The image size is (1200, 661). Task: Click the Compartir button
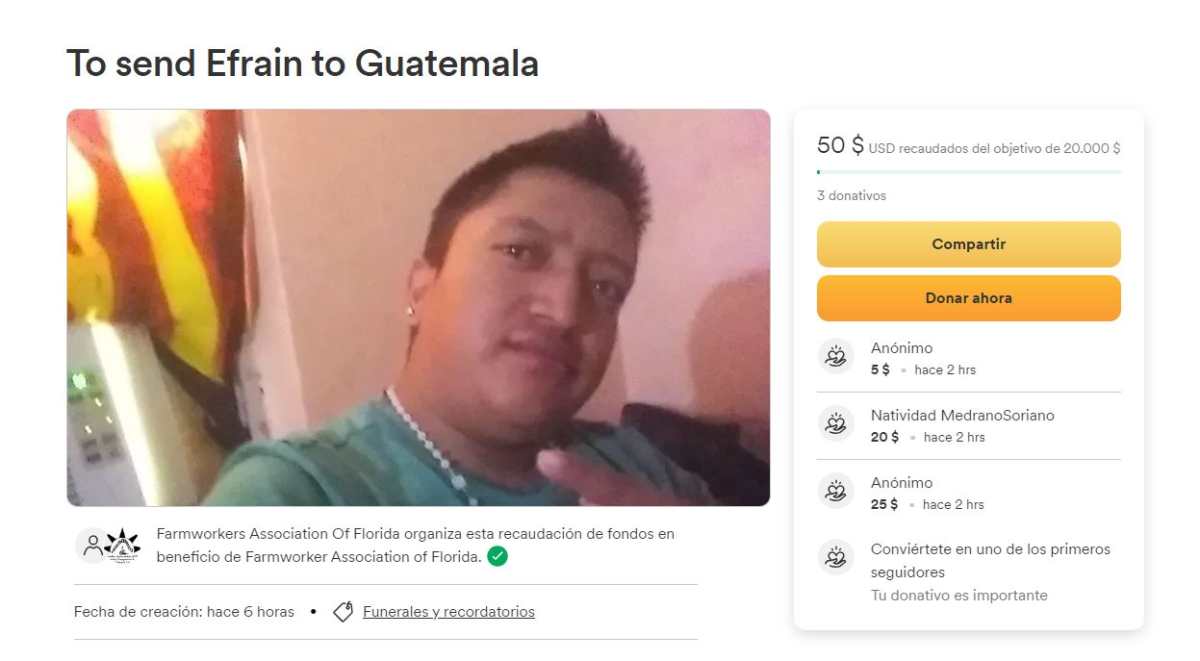968,244
